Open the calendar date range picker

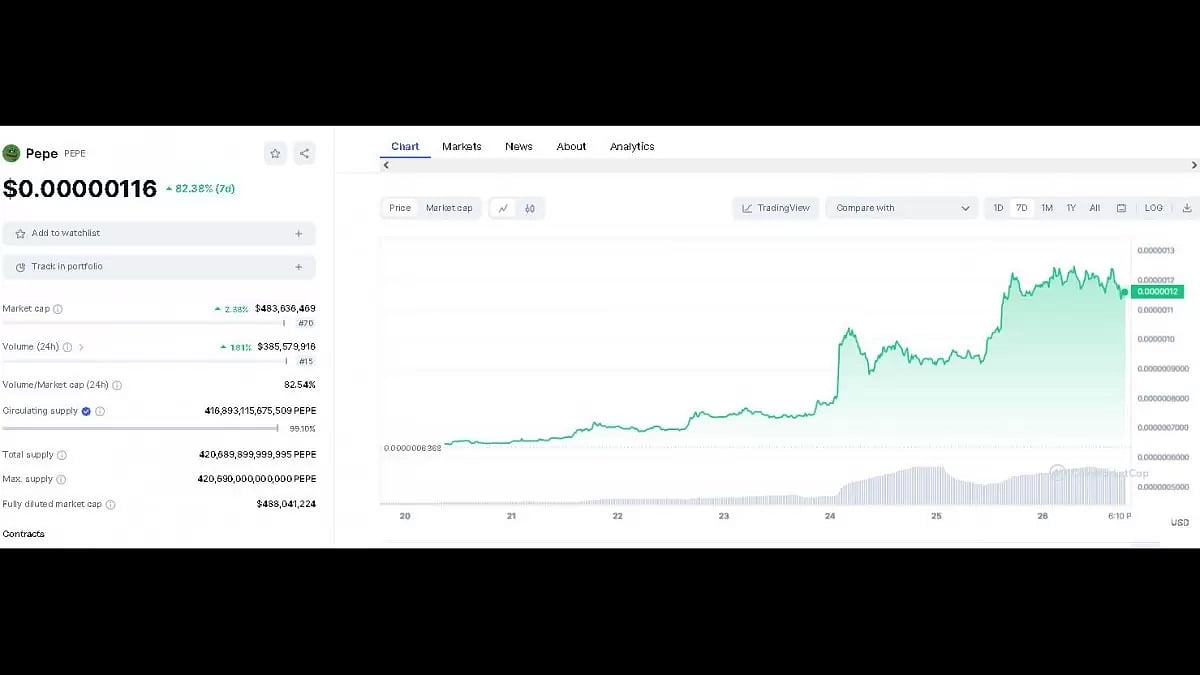(1121, 208)
